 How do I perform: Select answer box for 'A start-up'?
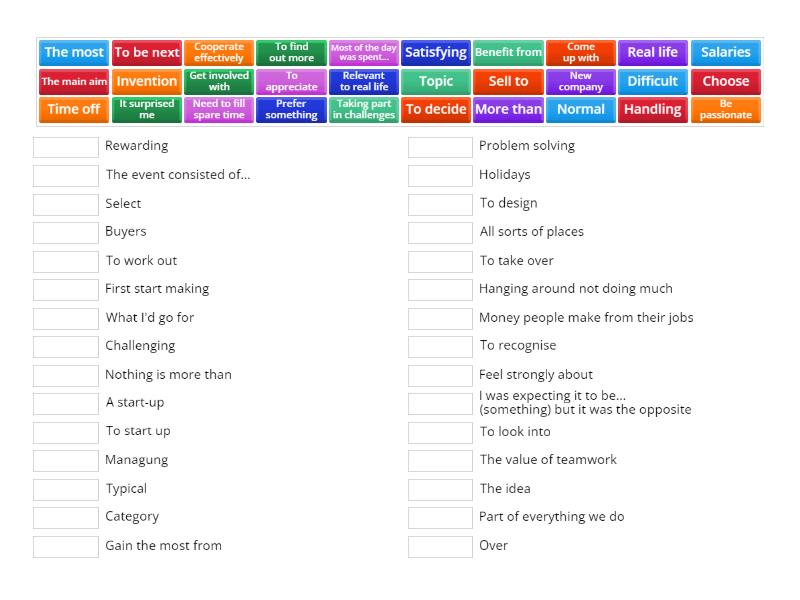pos(66,404)
